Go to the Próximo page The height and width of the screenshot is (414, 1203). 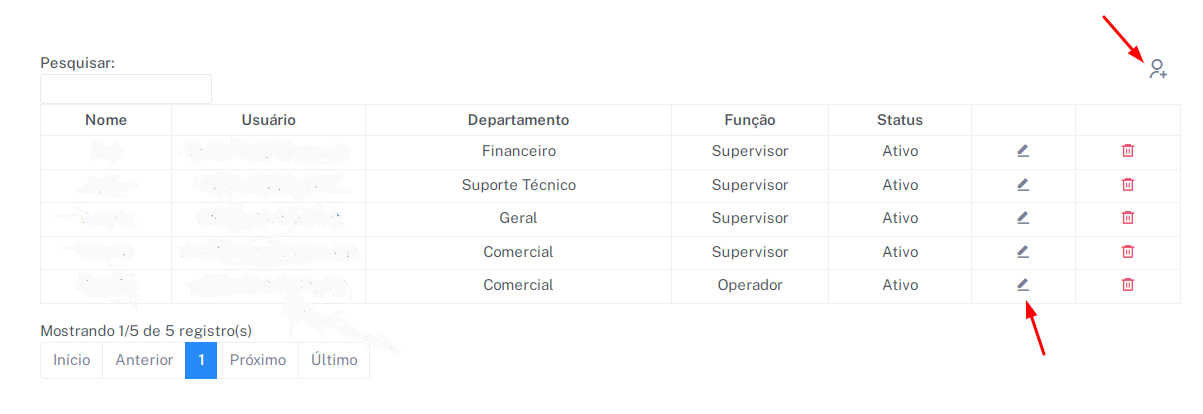tap(258, 360)
